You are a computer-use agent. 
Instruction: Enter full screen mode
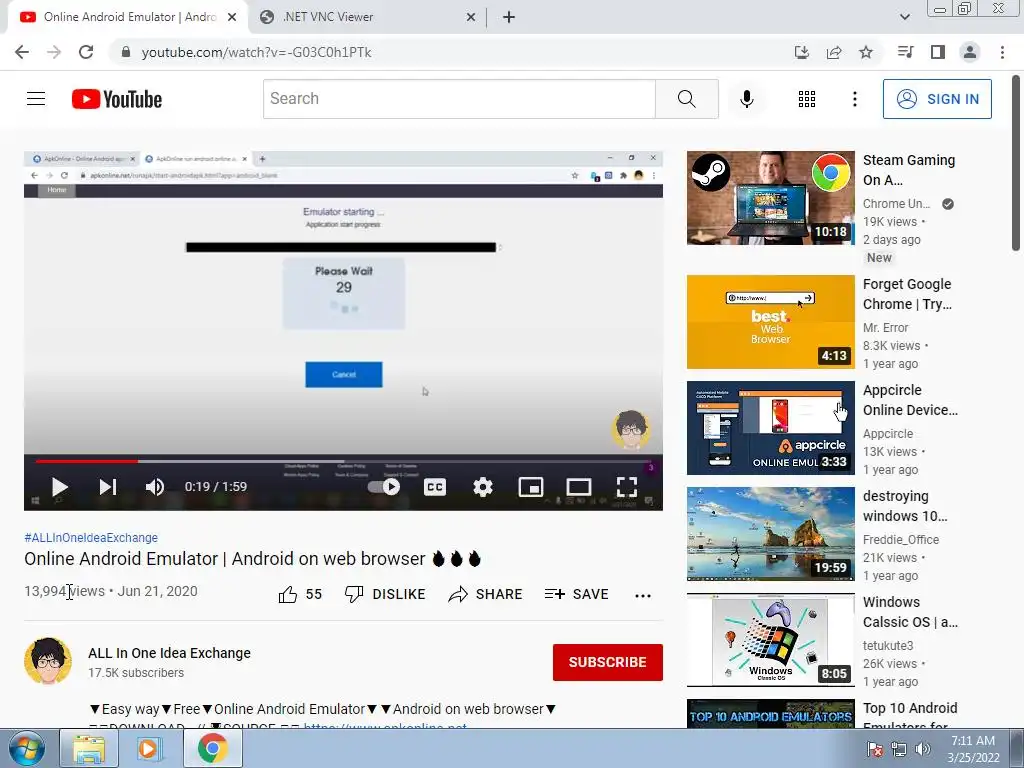627,487
